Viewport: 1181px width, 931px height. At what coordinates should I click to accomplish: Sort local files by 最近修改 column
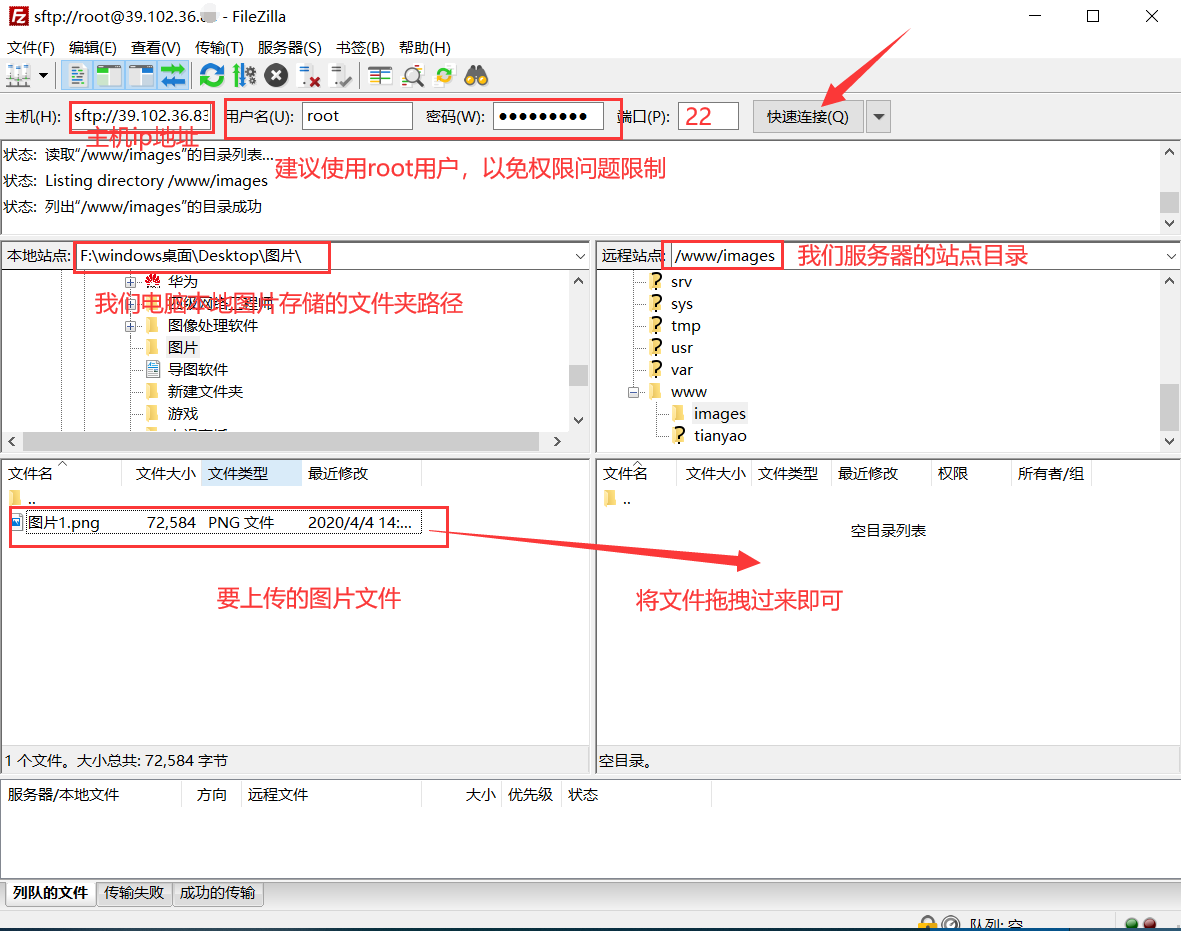click(x=362, y=473)
